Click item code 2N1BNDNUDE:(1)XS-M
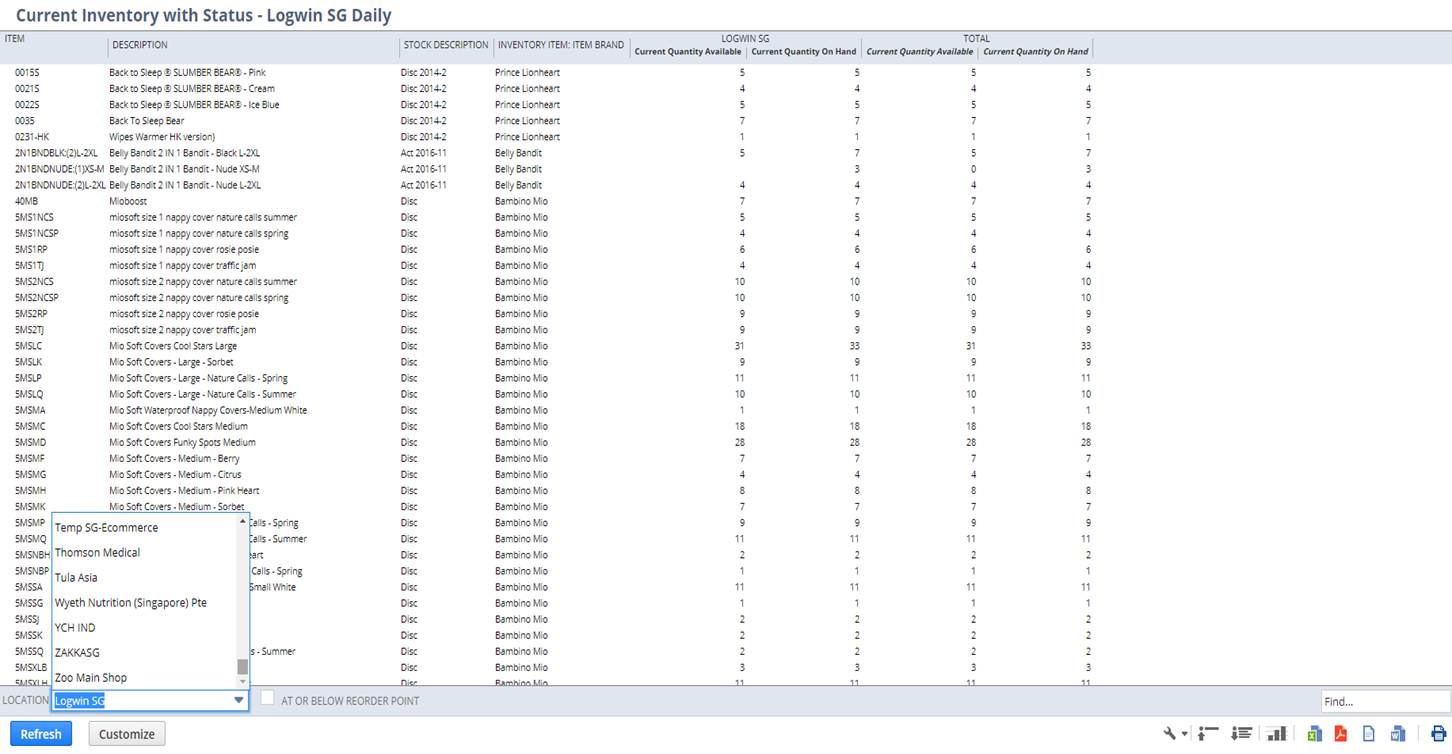The image size is (1452, 754). point(59,169)
